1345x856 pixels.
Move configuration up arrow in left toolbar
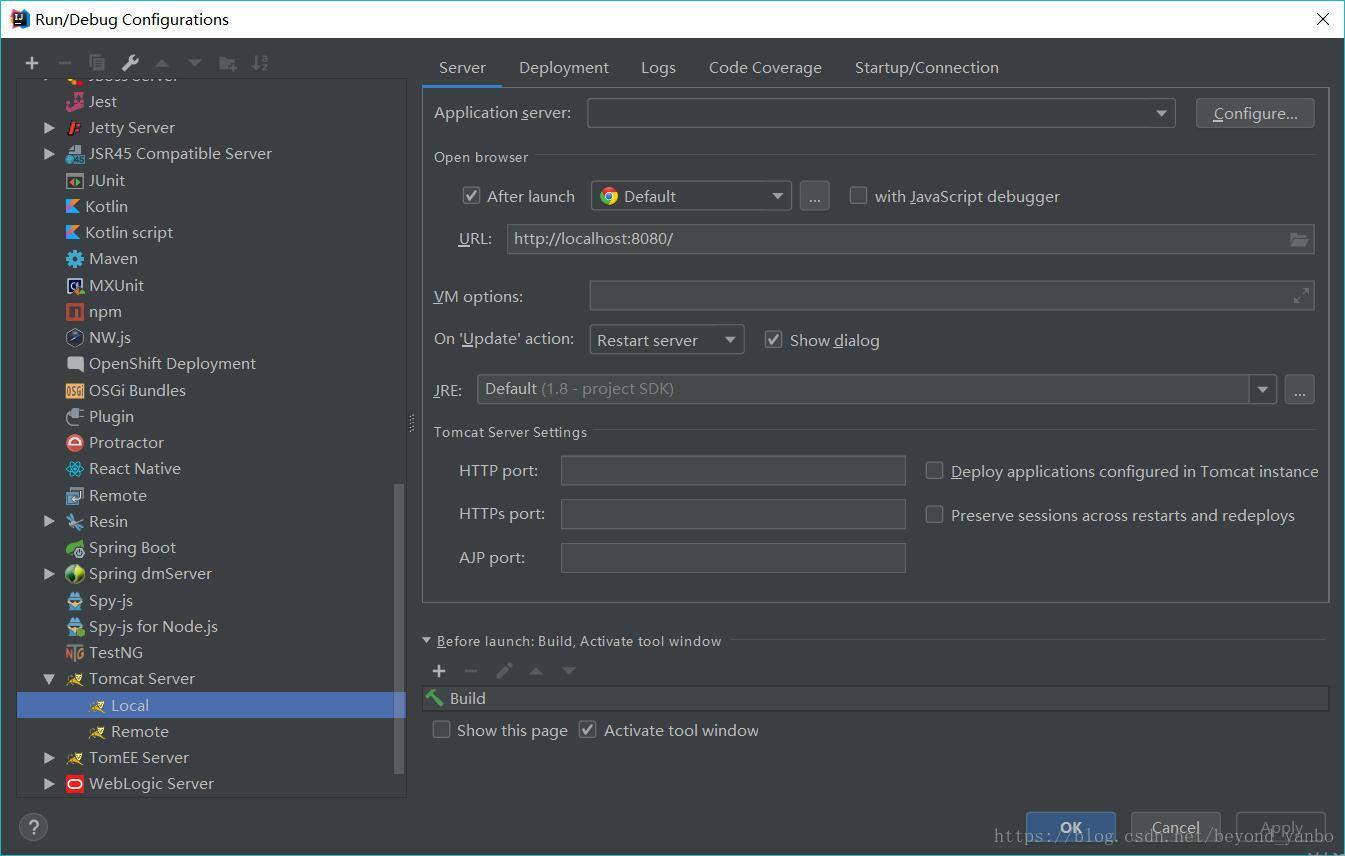tap(162, 63)
